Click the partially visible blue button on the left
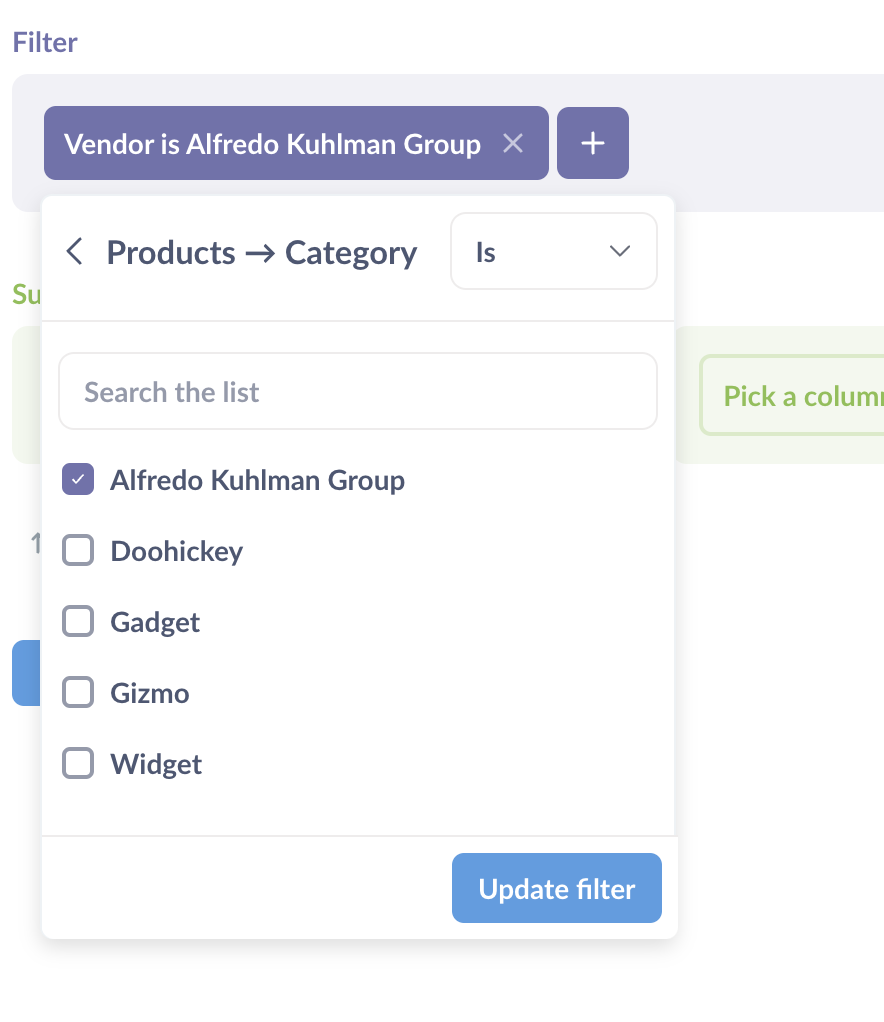This screenshot has height=1022, width=884. point(20,673)
